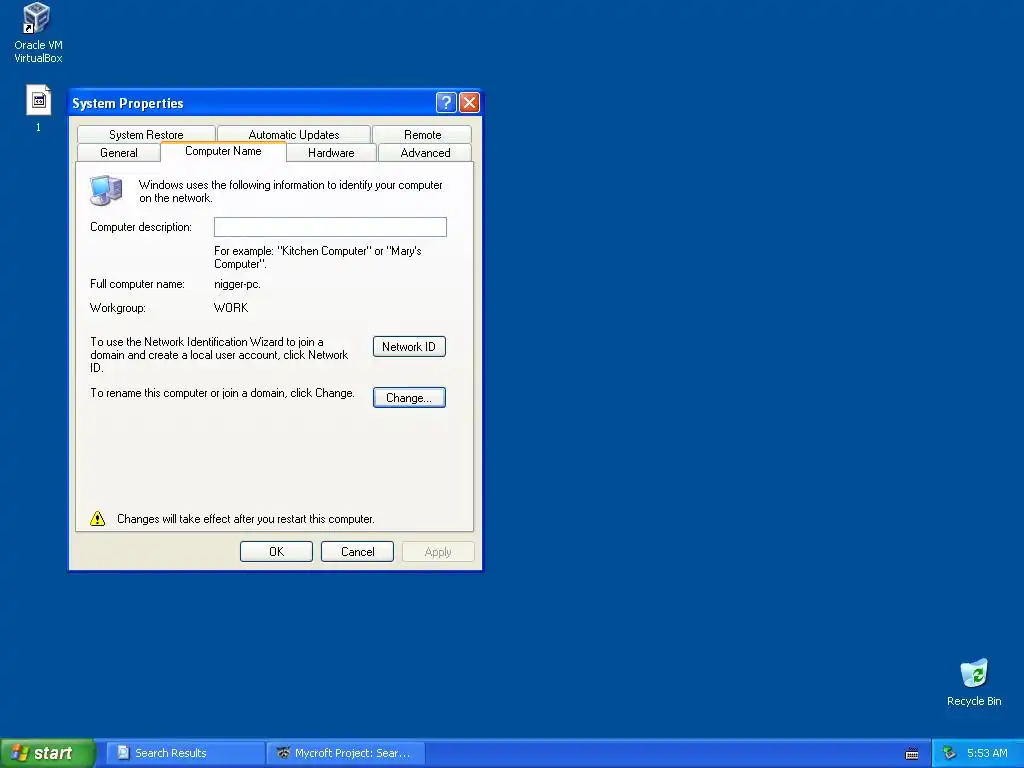Screen dimensions: 1024x768
Task: Open the Recycle Bin desktop icon
Action: point(974,682)
